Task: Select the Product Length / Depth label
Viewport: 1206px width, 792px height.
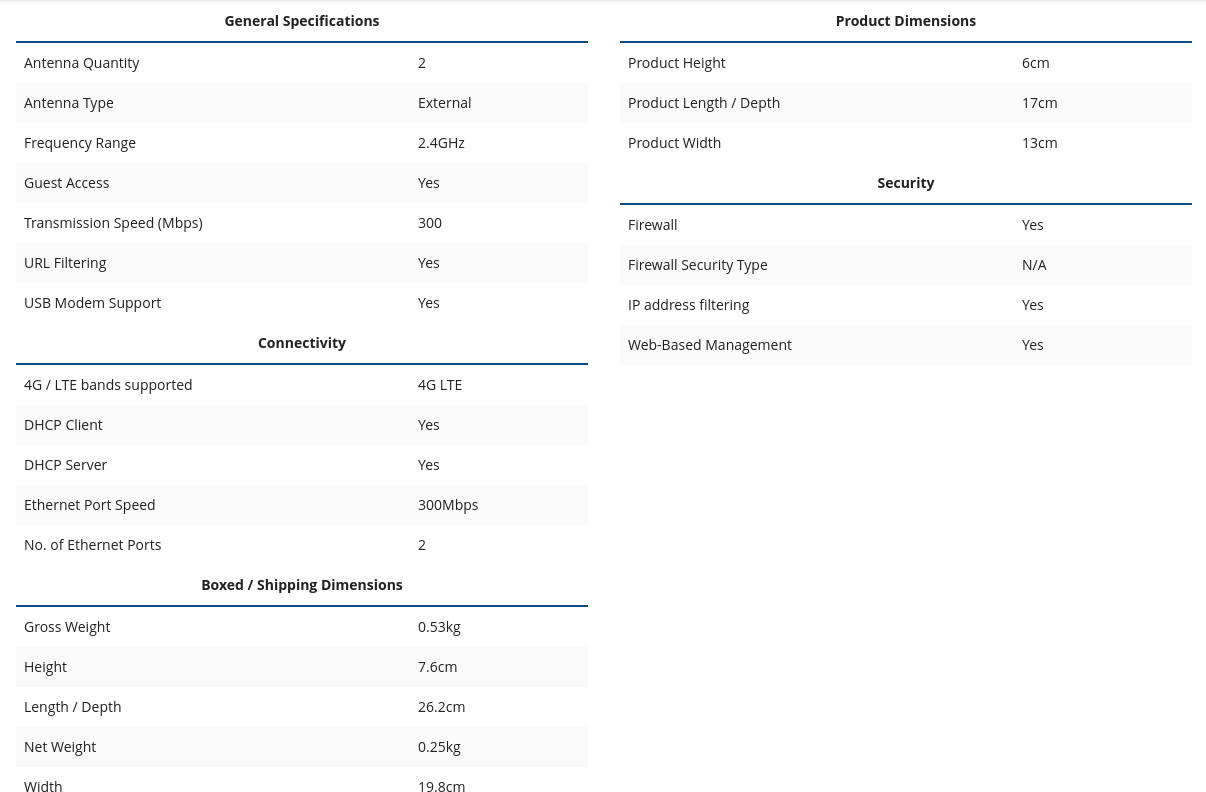Action: pos(704,103)
